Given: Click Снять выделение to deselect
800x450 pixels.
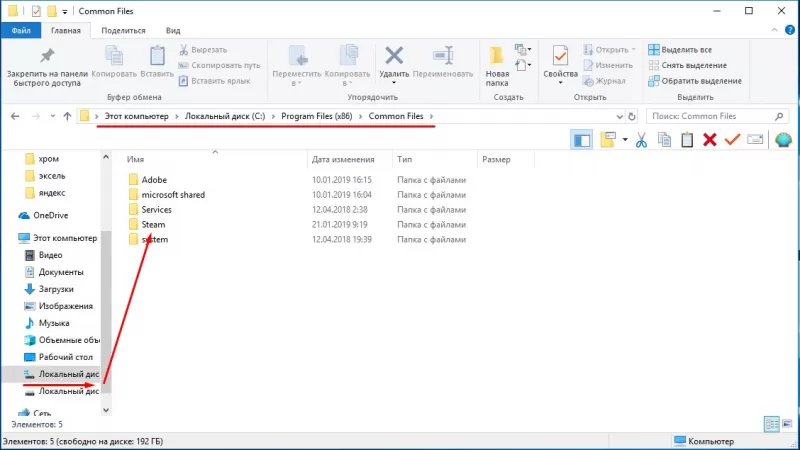Looking at the screenshot, I should pyautogui.click(x=687, y=65).
